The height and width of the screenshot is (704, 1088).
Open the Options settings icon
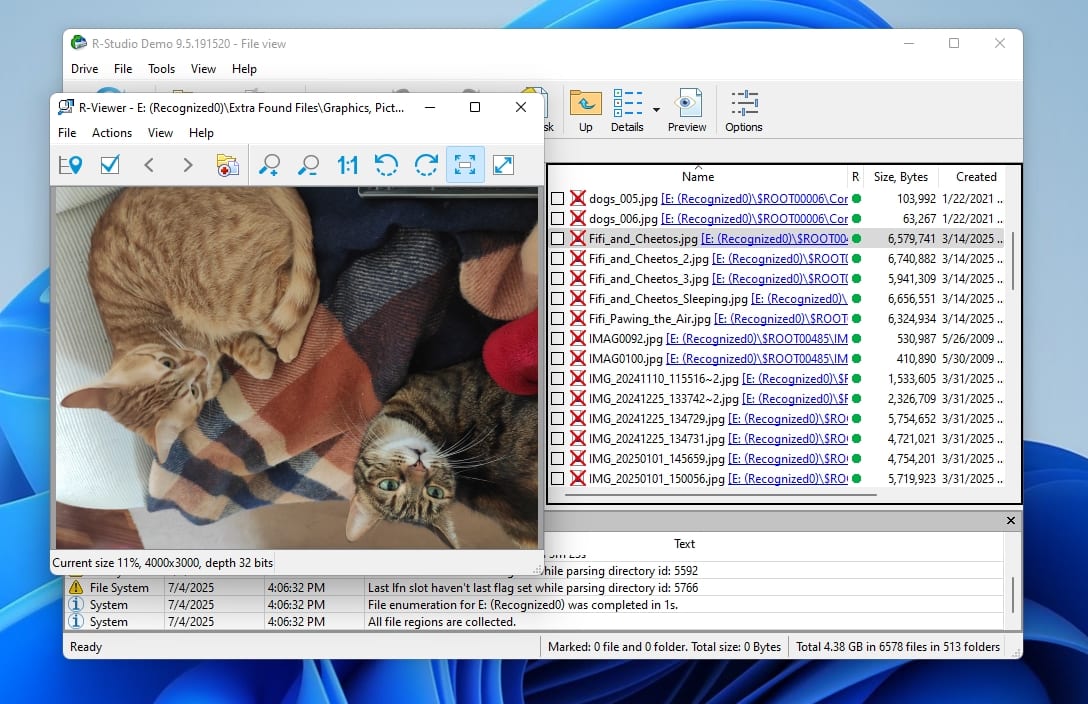743,110
